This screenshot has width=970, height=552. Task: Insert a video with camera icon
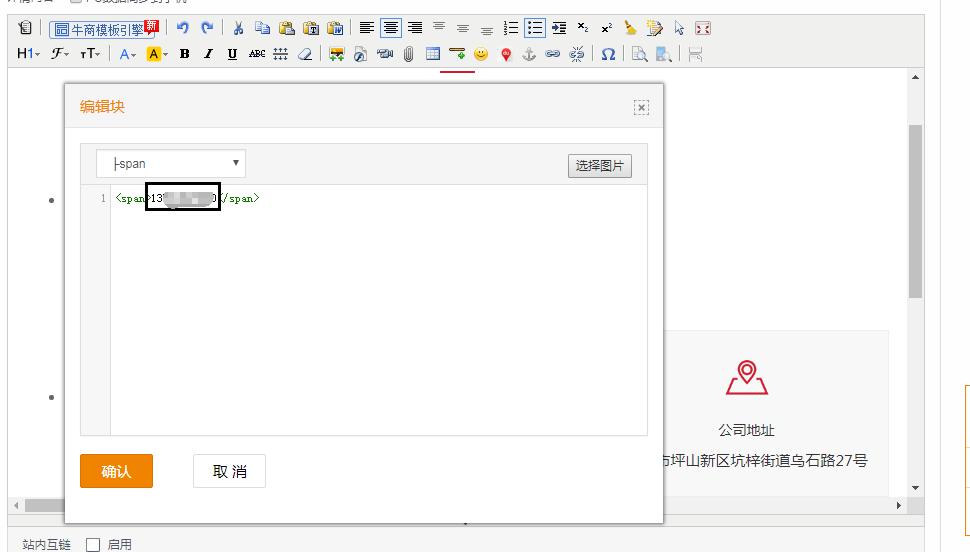(385, 54)
